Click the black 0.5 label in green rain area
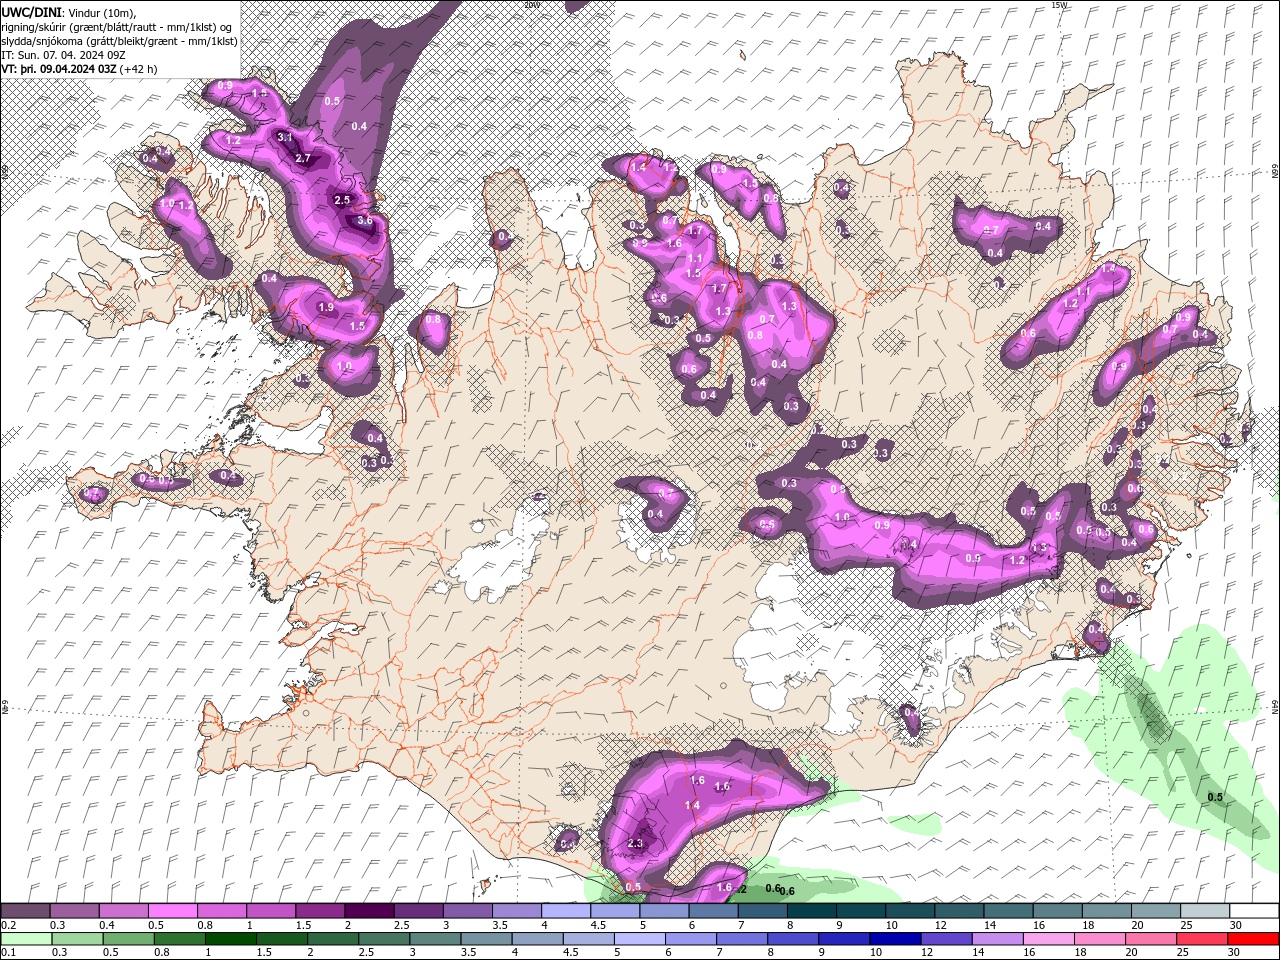 coord(1215,797)
